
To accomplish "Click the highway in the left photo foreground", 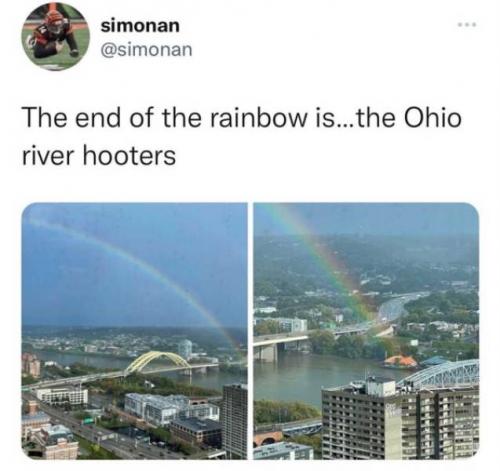I will click(x=100, y=433).
